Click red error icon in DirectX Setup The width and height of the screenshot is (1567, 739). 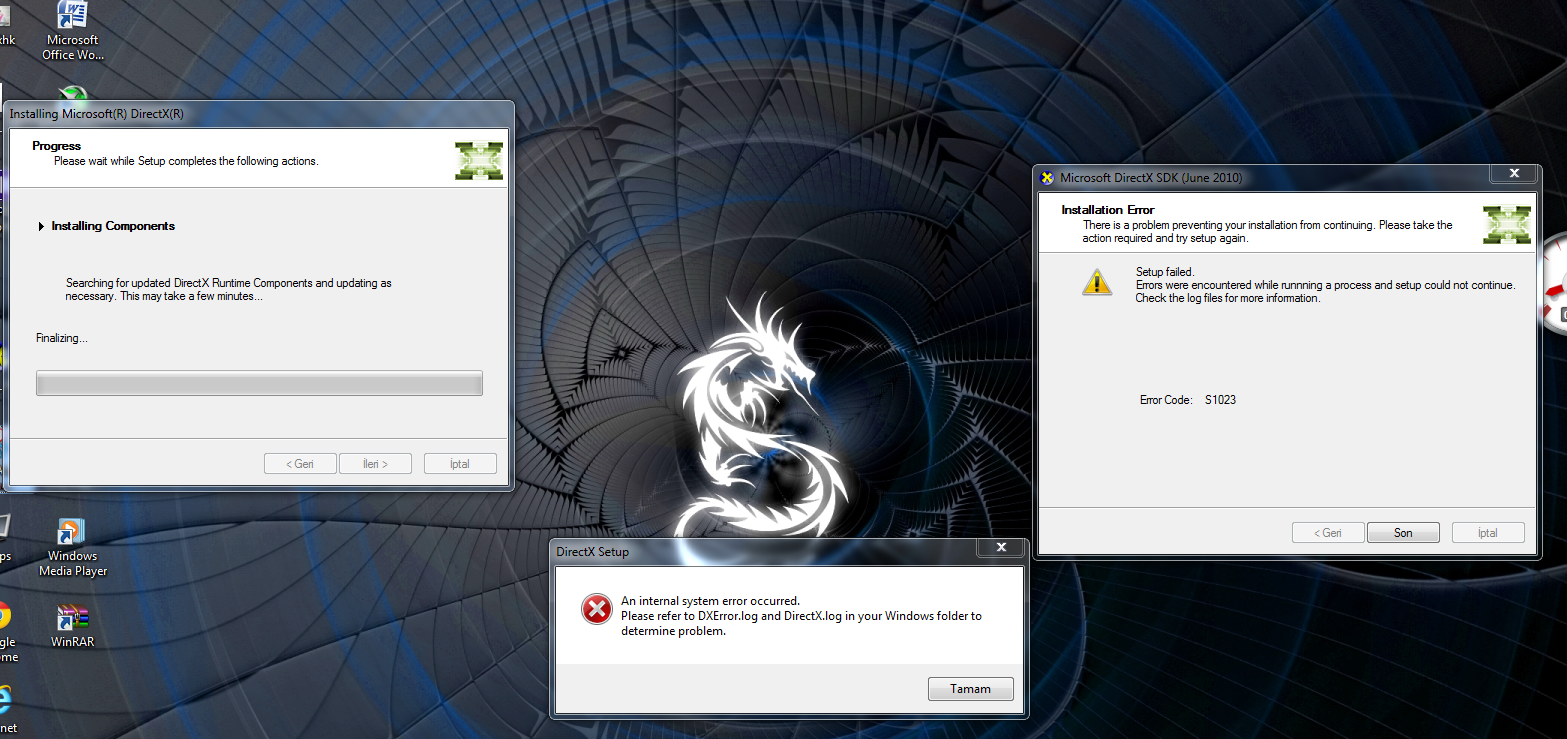[596, 608]
